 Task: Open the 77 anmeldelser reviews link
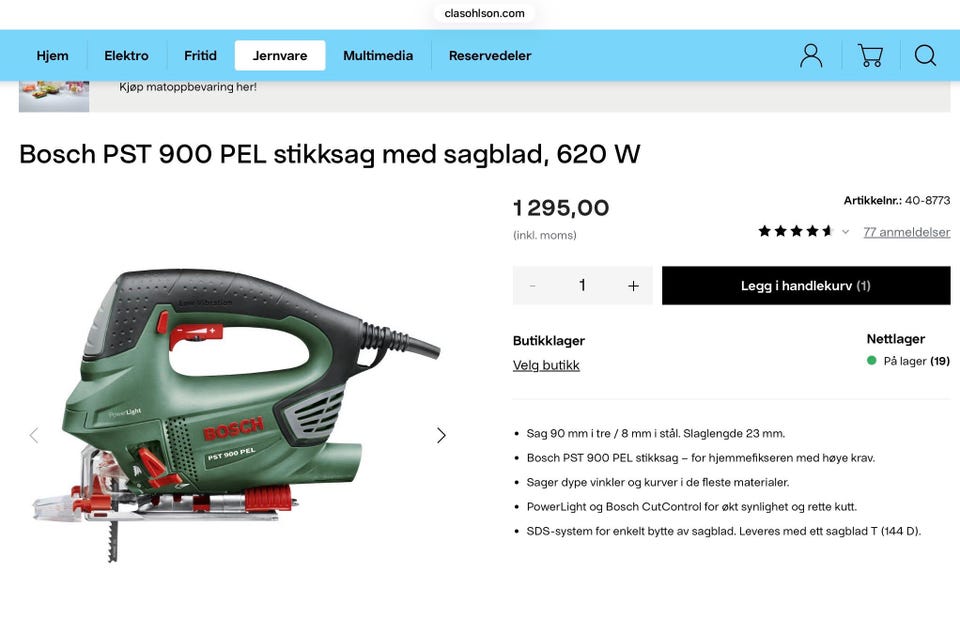907,232
